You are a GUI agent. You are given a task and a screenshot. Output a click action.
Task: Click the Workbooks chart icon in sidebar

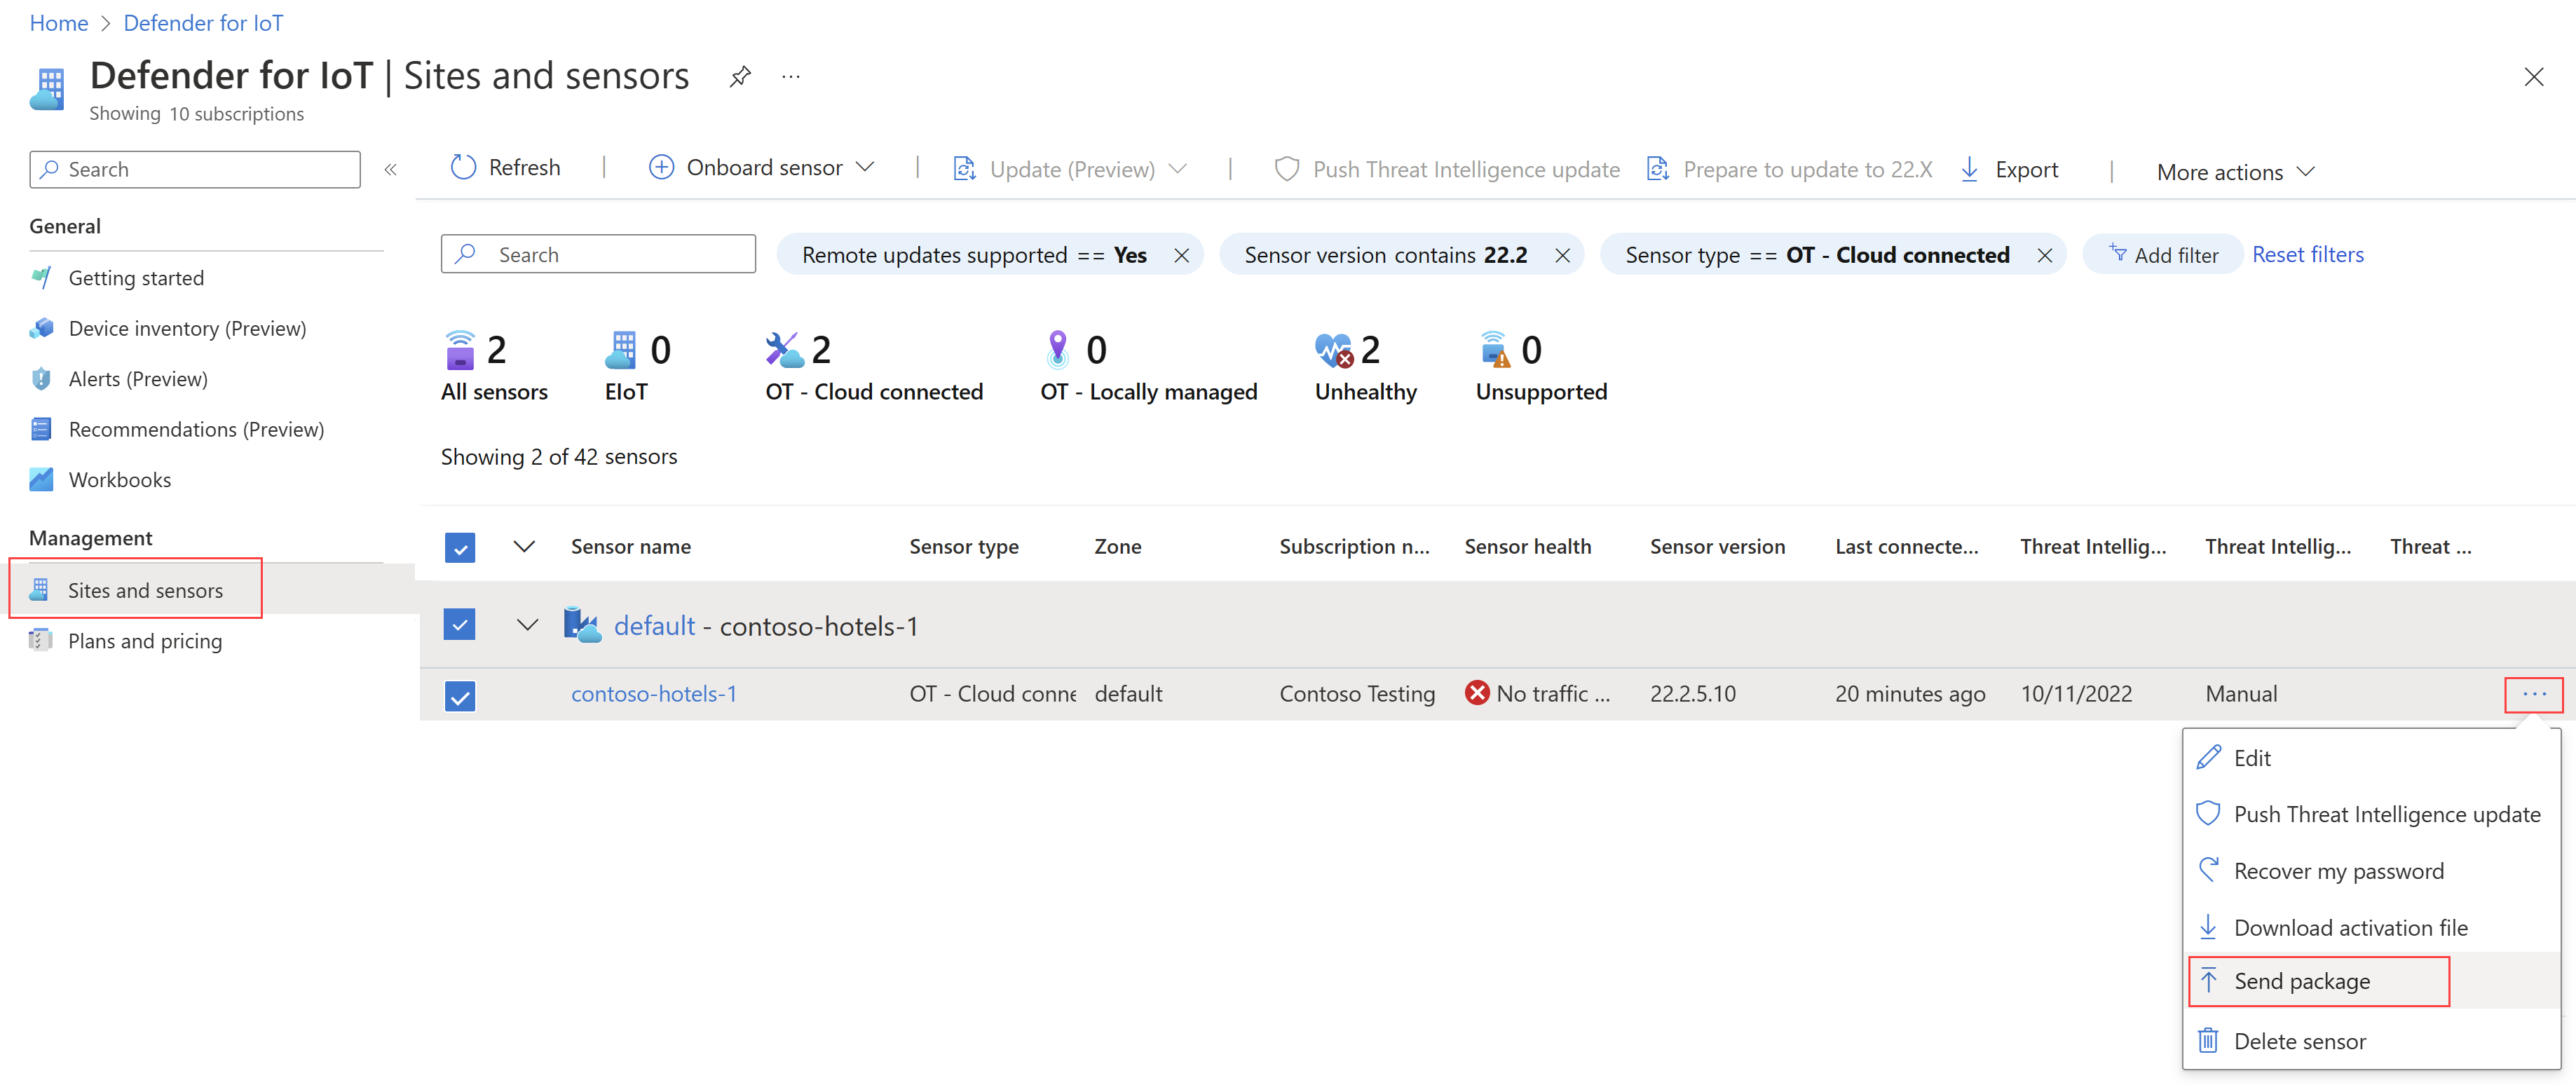tap(41, 480)
